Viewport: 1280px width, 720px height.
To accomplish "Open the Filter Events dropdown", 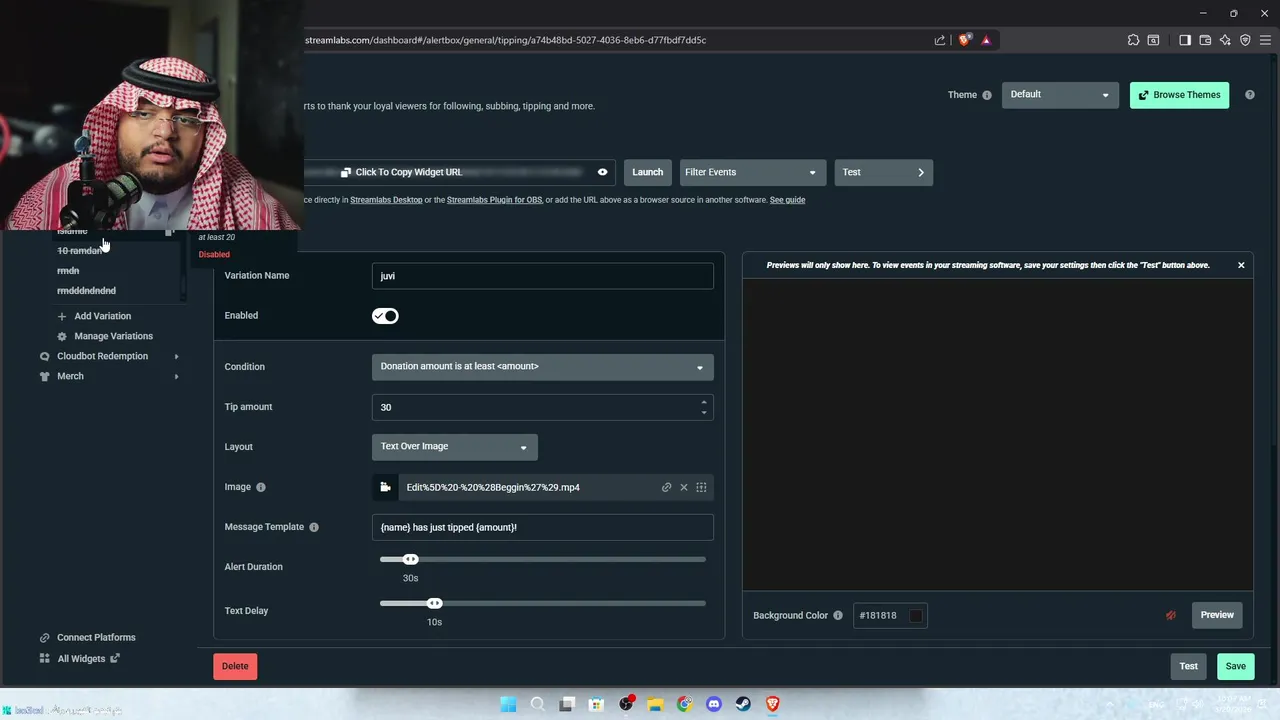I will coord(753,172).
